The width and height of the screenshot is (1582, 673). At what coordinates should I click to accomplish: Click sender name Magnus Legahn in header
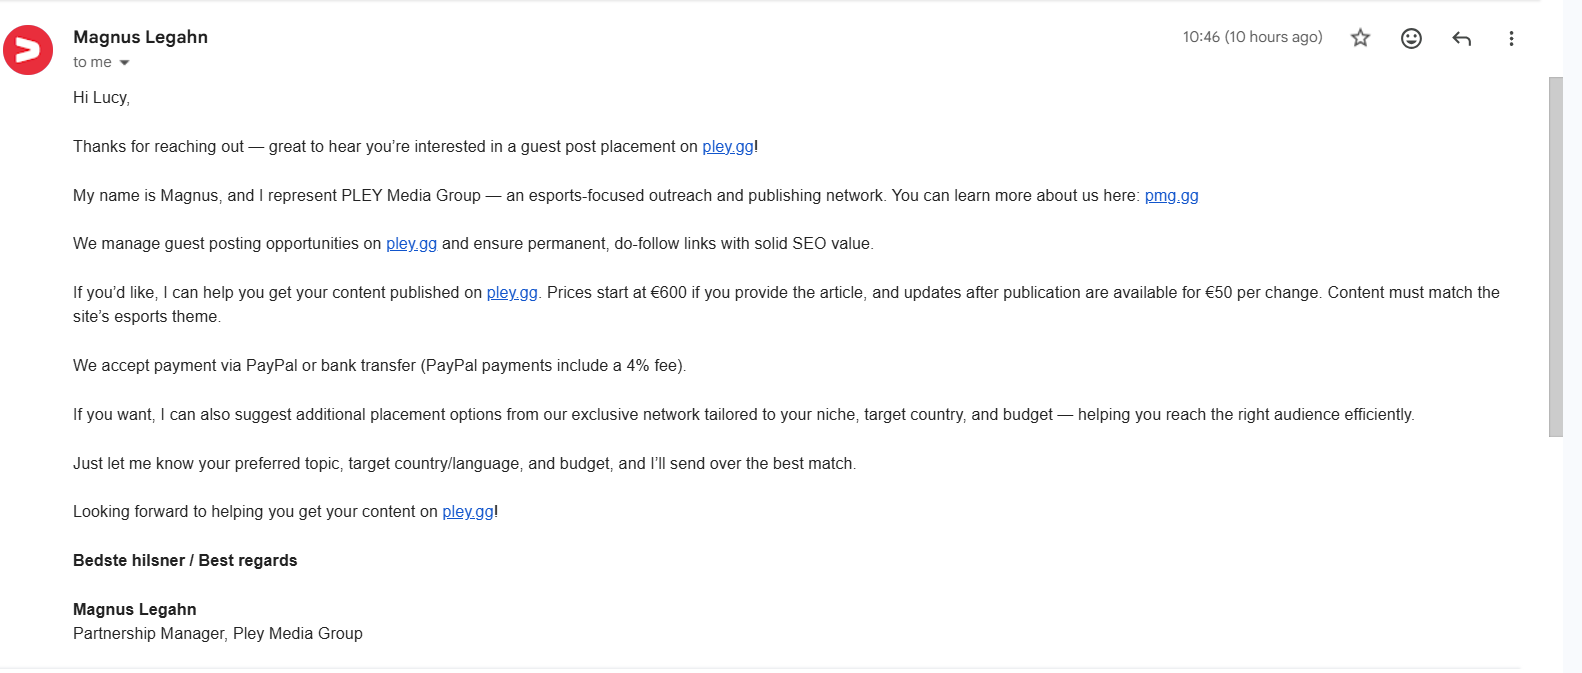140,37
